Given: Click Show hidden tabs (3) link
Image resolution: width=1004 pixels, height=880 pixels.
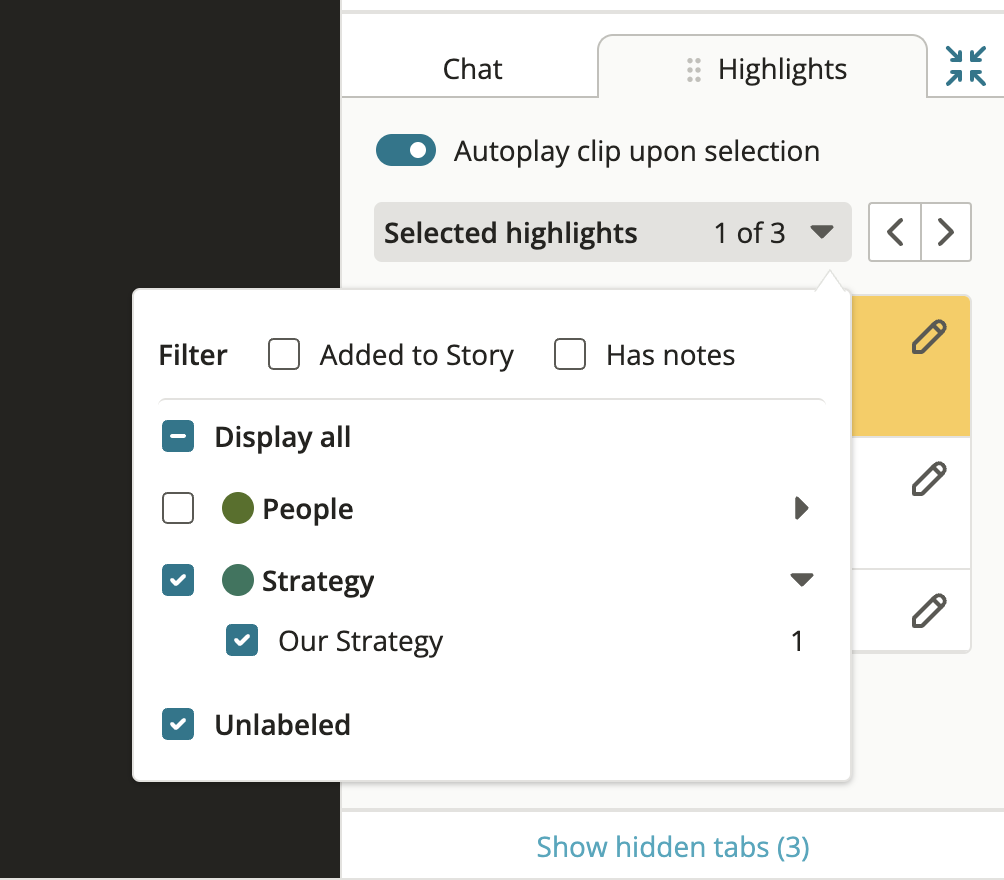Looking at the screenshot, I should coord(672,847).
